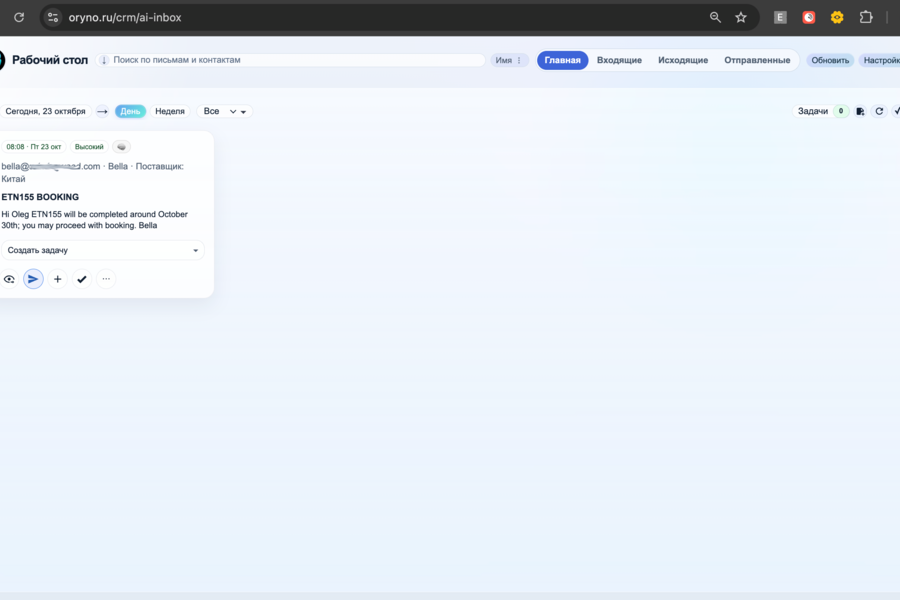Click the 'Обновить' button
Viewport: 900px width, 600px height.
830,60
